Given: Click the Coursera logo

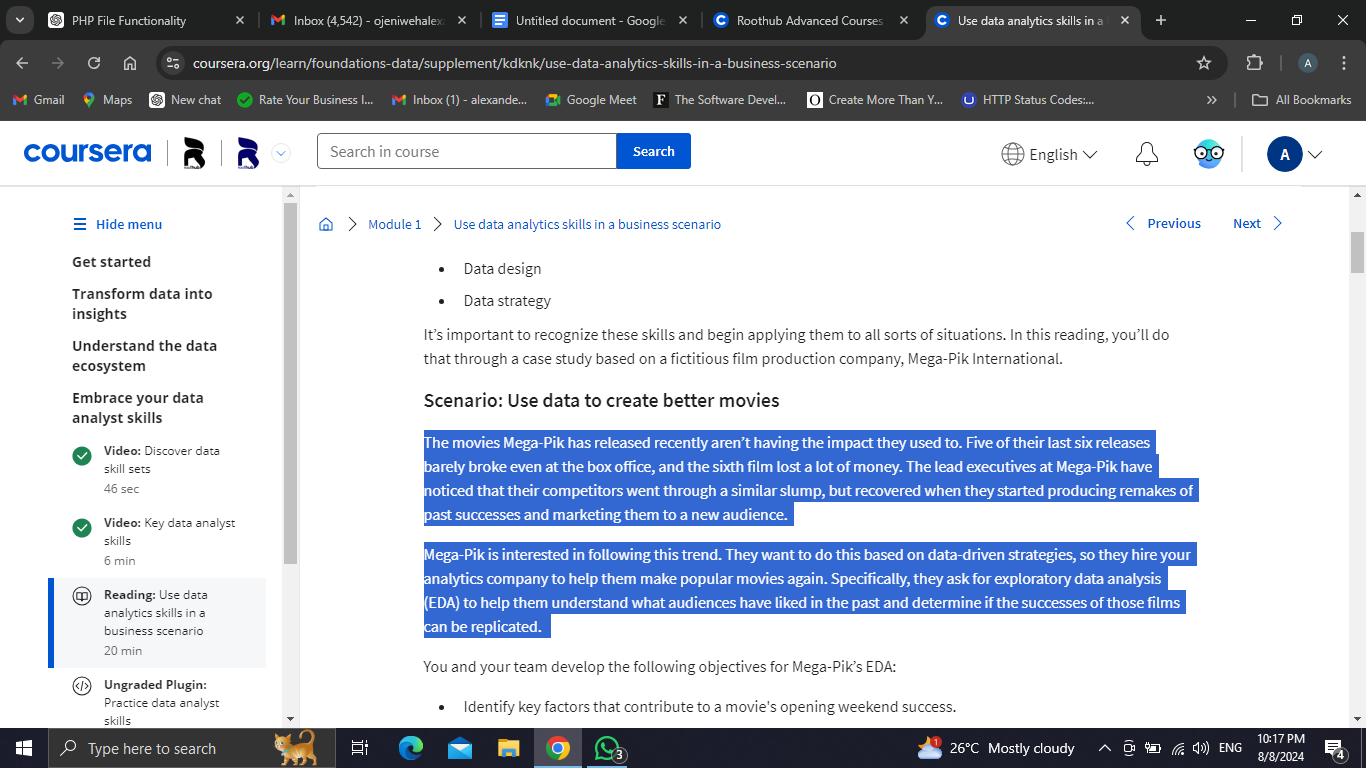Looking at the screenshot, I should tap(87, 152).
